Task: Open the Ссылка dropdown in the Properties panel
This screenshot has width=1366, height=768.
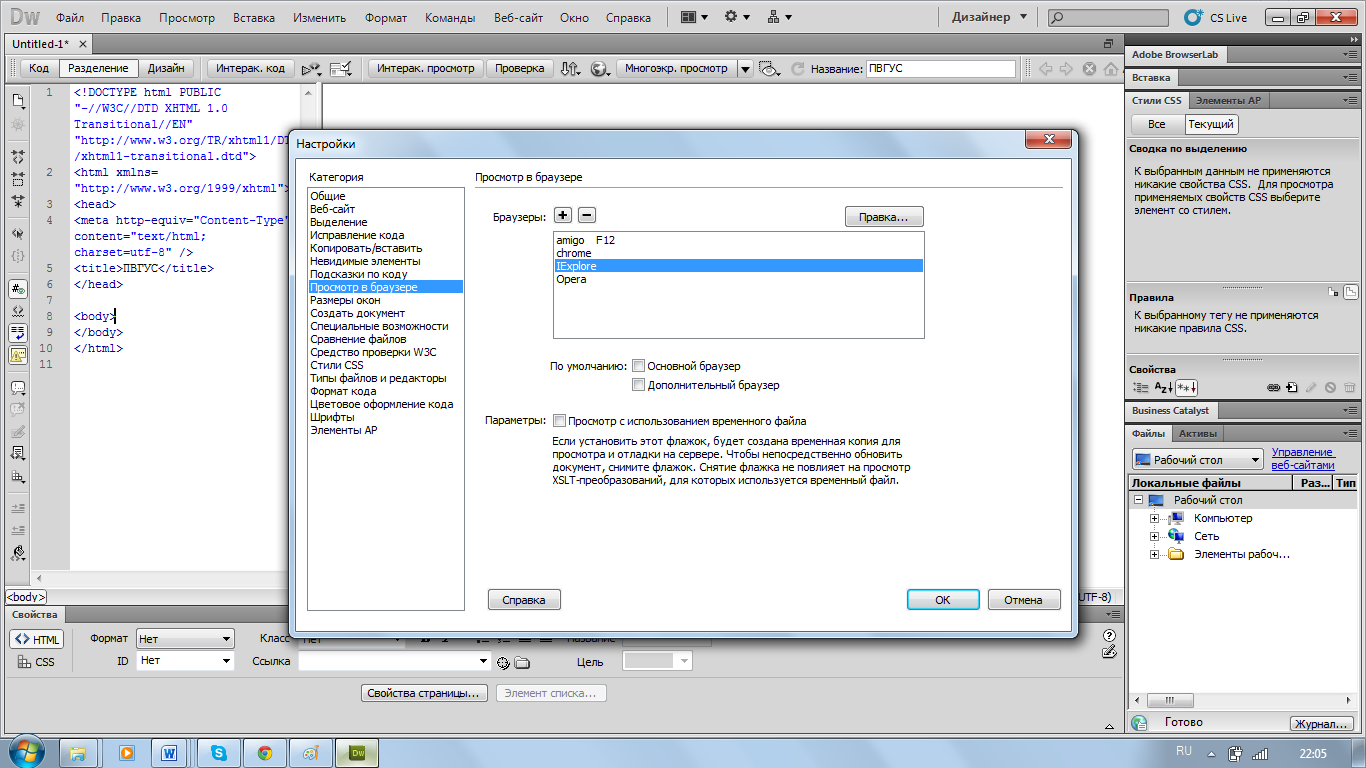Action: [x=483, y=661]
